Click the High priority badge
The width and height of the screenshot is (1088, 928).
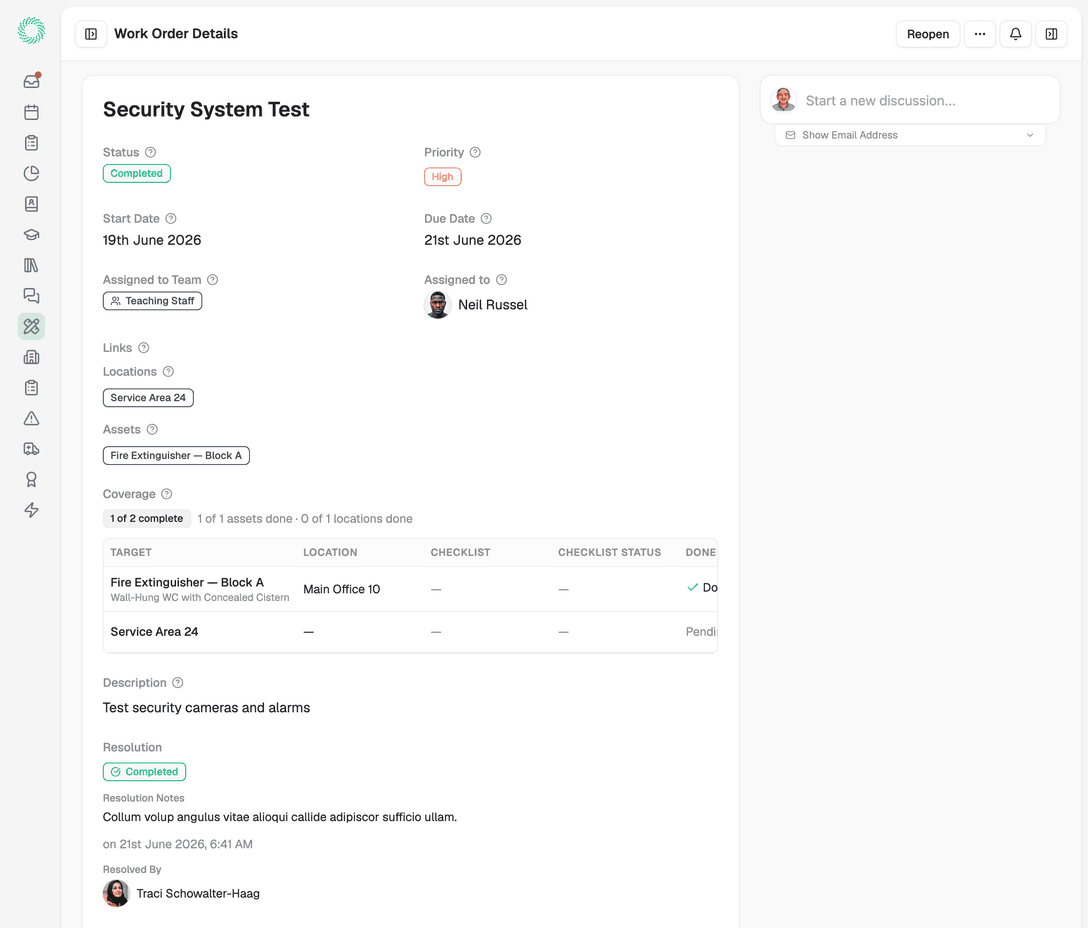[x=443, y=177]
